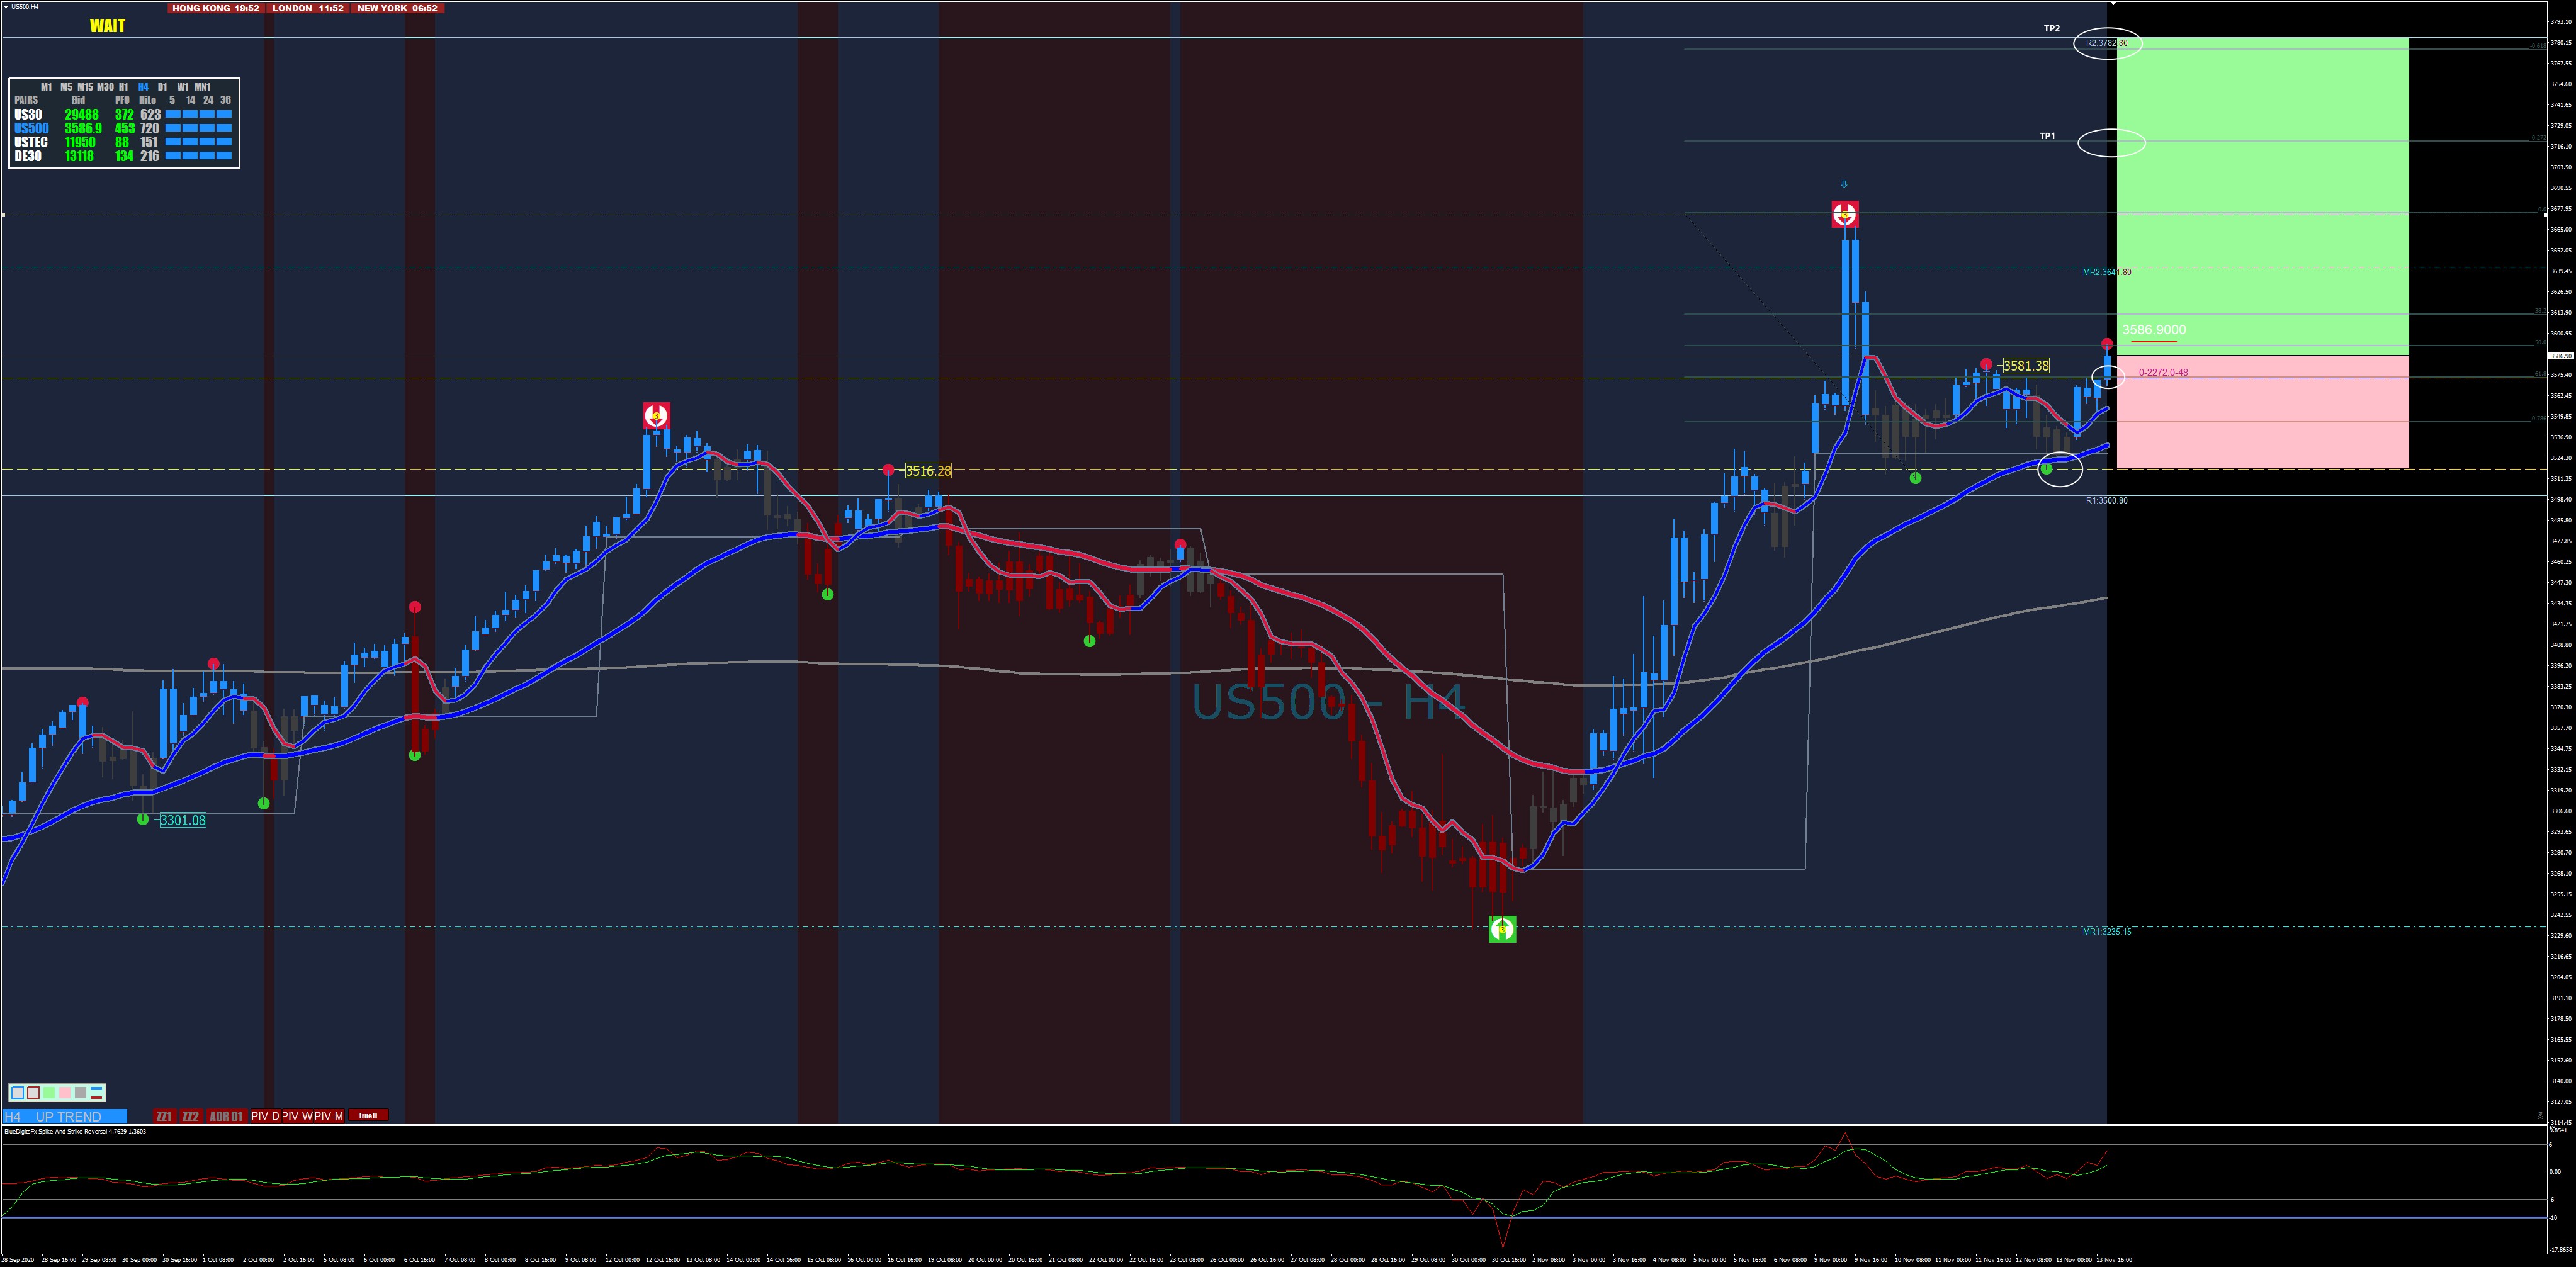Screen dimensions: 2576x1267
Task: Click the light green palette color swatch
Action: coord(49,1093)
